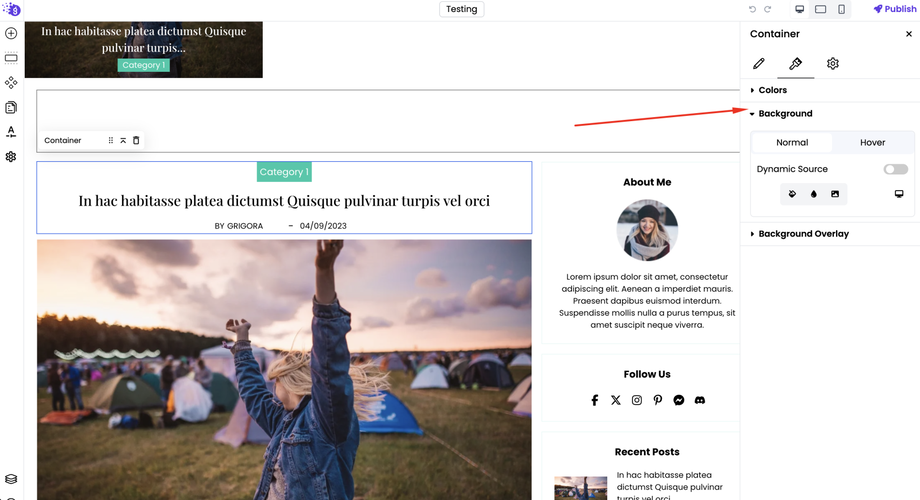
Task: Open the Content pencil tab
Action: click(759, 63)
